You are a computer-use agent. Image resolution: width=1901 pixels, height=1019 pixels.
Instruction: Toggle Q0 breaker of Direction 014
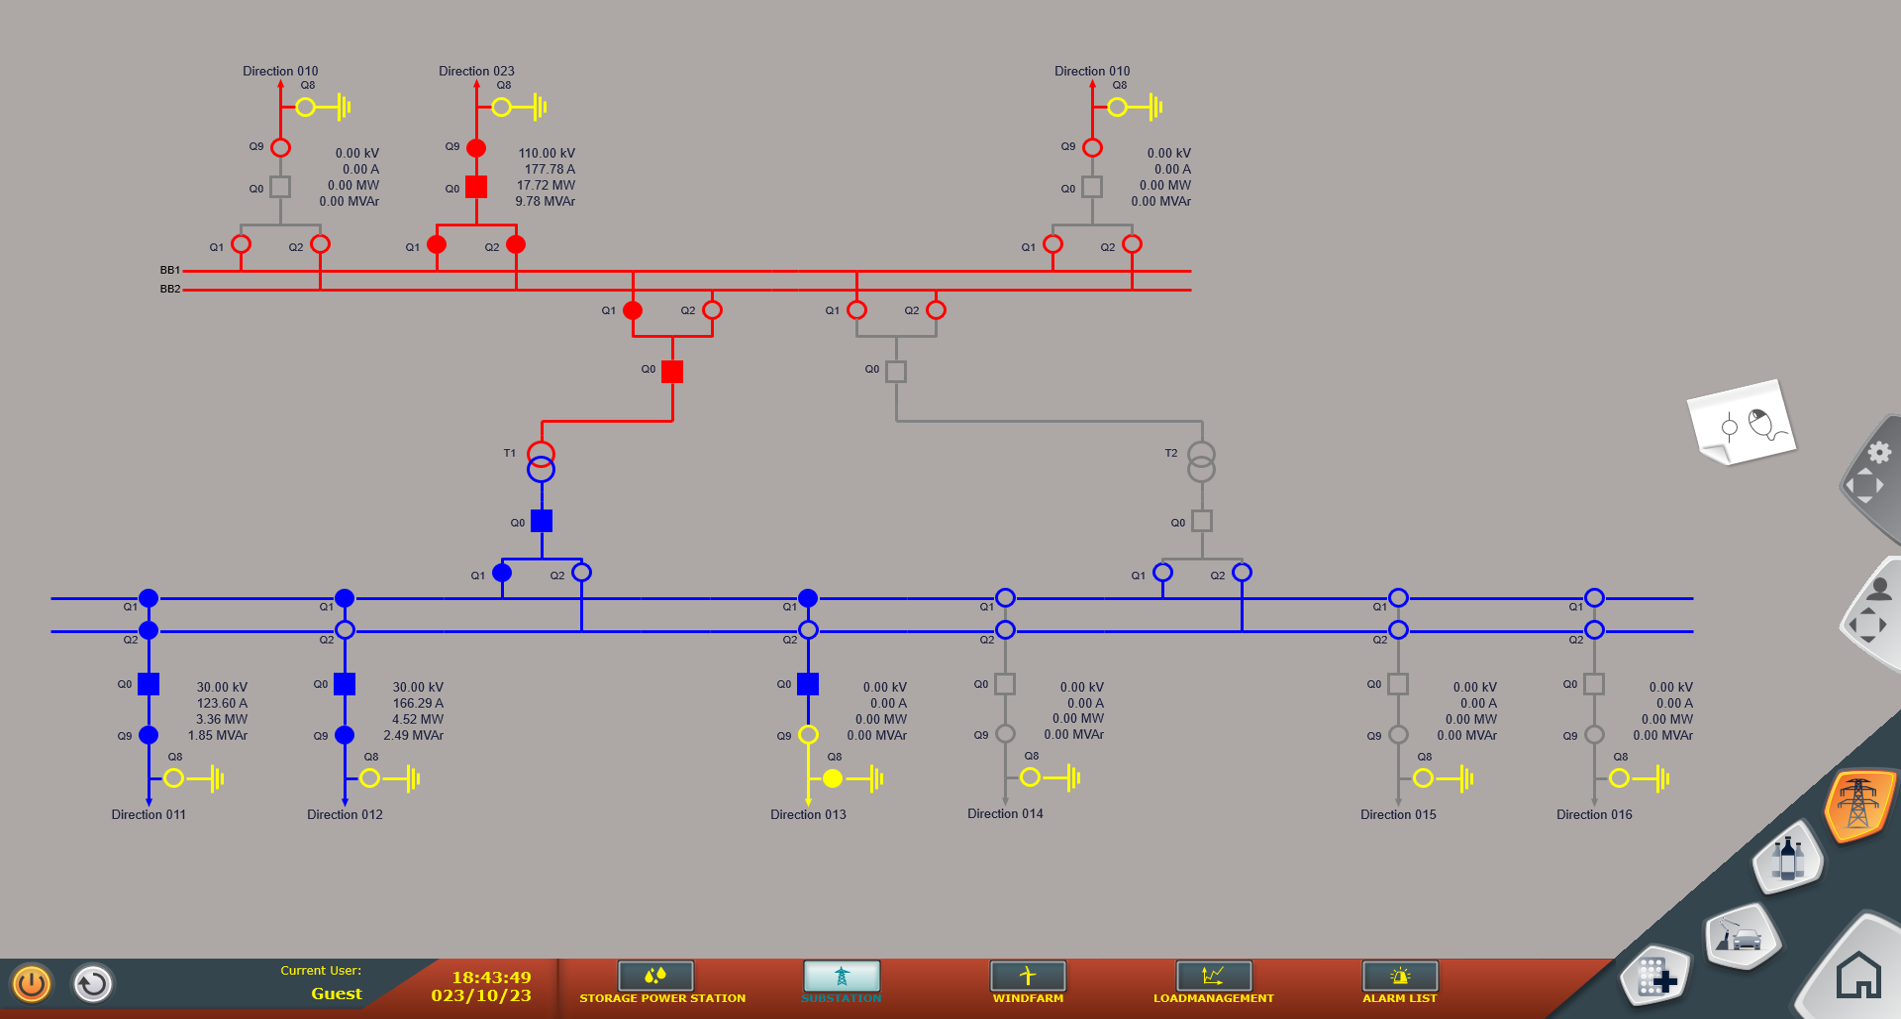coord(1006,684)
